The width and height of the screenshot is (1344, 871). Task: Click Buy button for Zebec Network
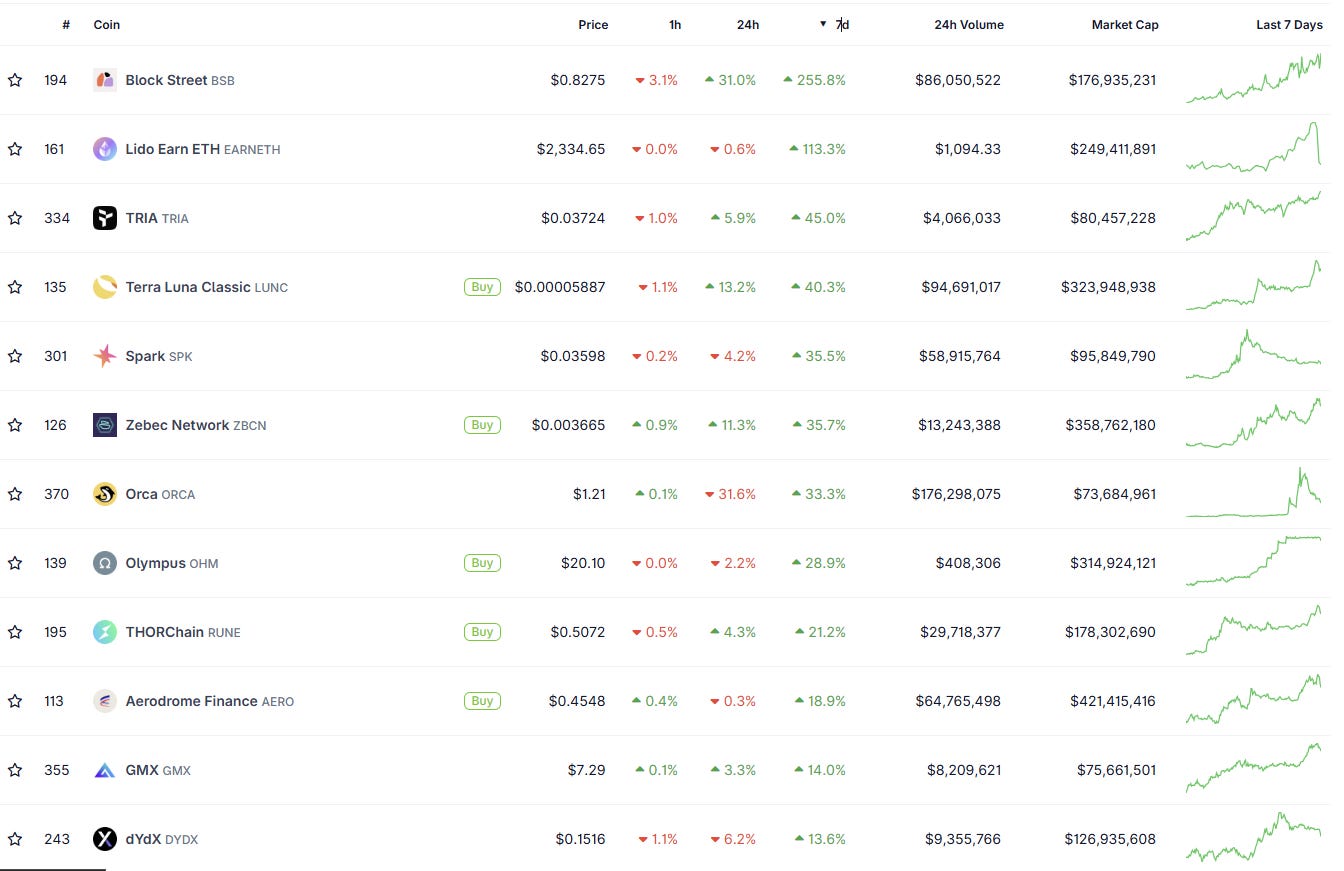click(x=482, y=425)
